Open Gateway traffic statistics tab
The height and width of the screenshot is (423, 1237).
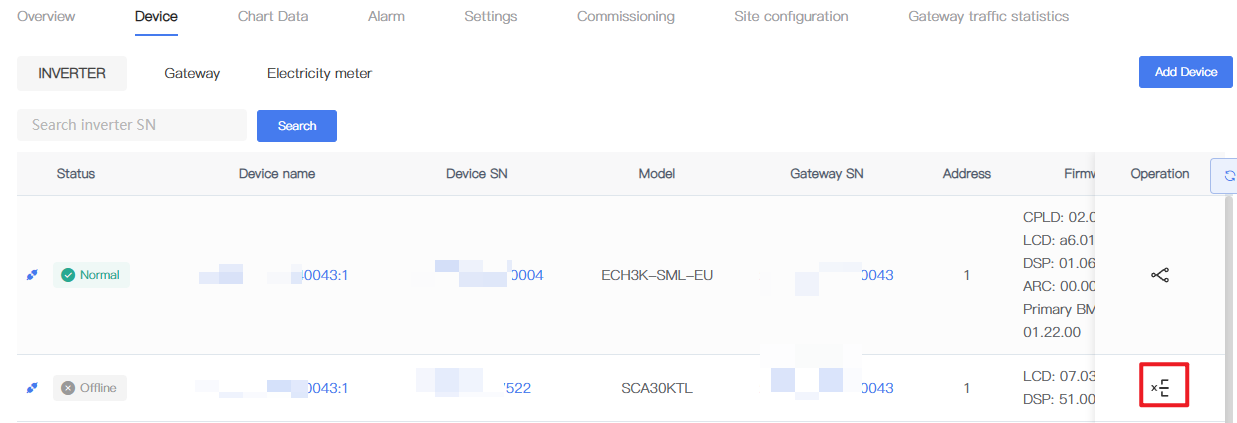point(988,16)
